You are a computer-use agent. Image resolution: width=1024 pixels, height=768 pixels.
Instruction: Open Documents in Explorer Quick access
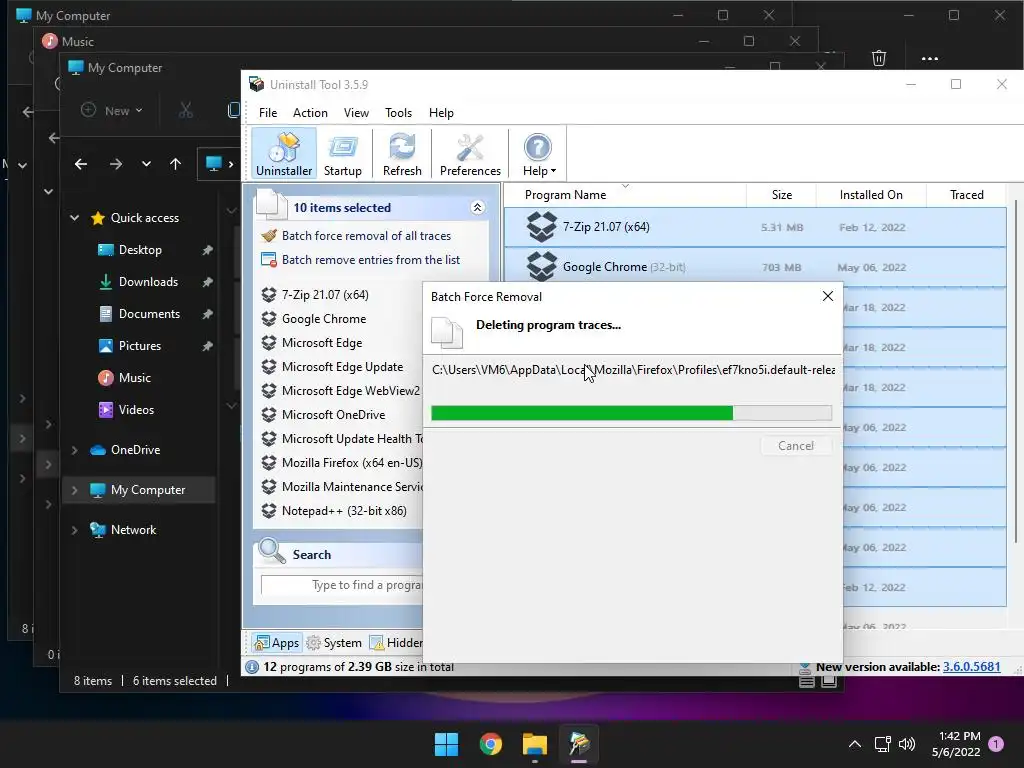[x=149, y=313]
